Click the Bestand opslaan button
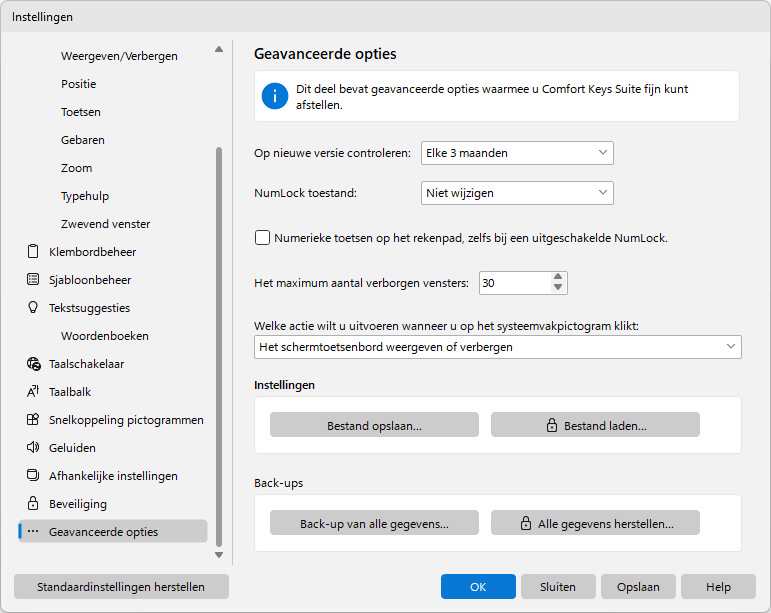This screenshot has height=613, width=771. tap(374, 425)
